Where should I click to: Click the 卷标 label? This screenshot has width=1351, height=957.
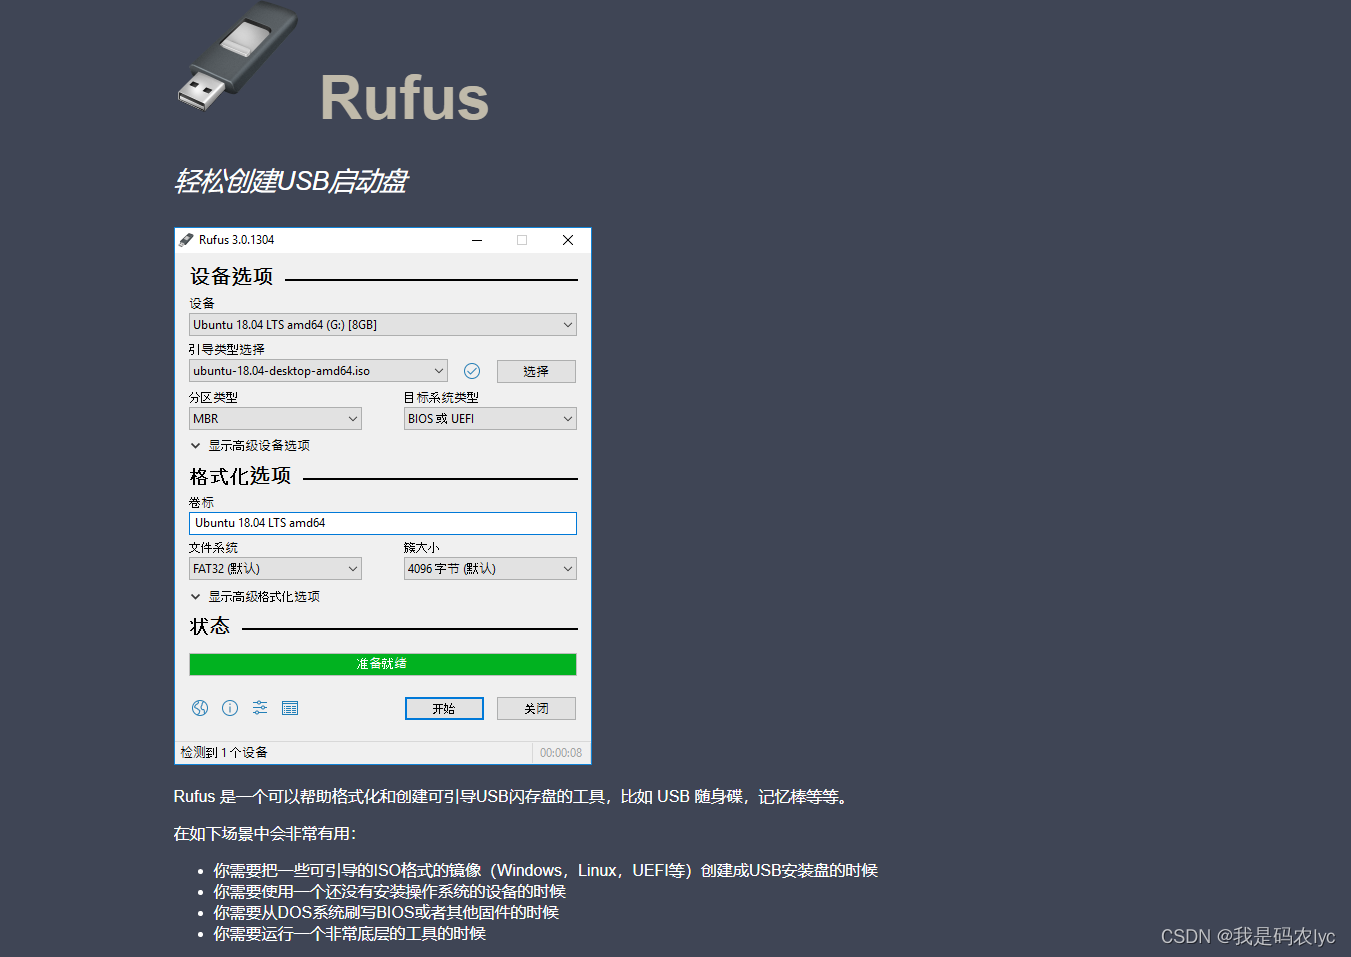[x=201, y=502]
